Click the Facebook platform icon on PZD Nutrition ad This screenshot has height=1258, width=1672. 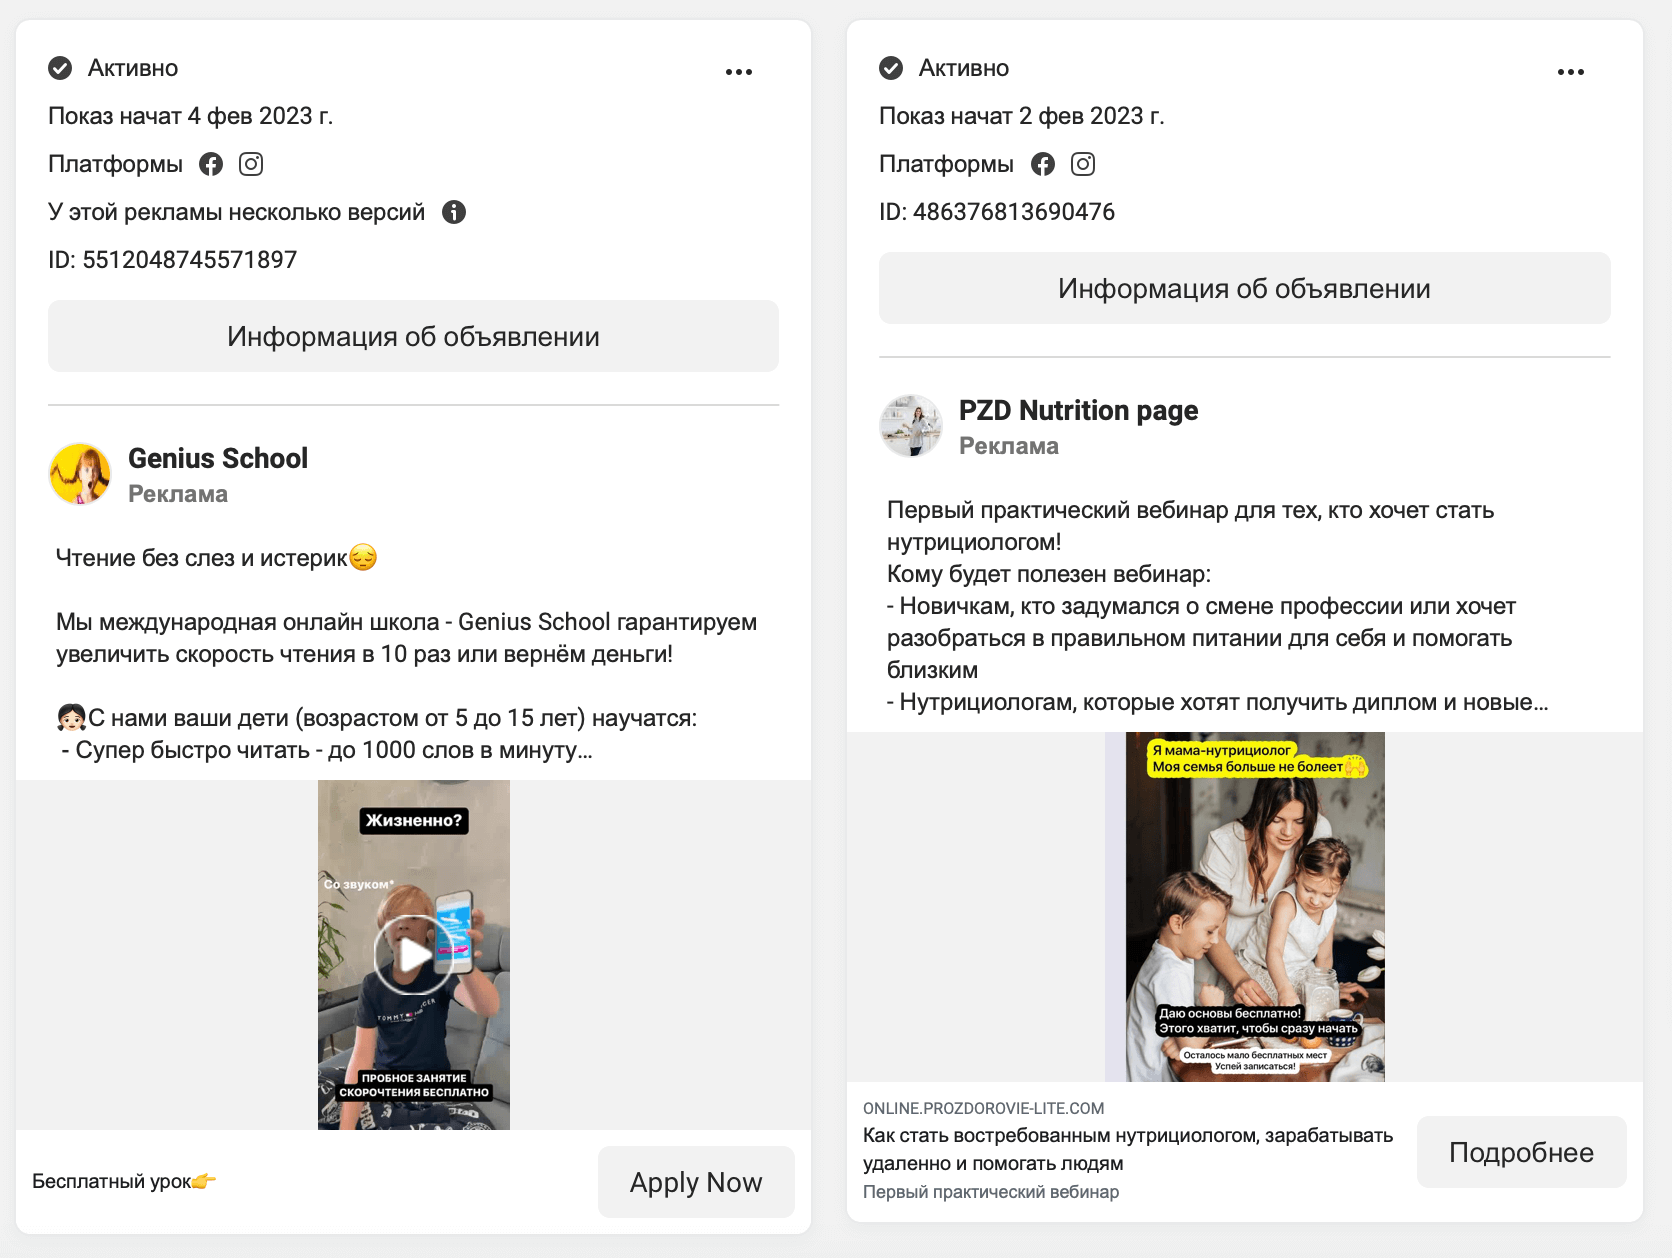1043,163
